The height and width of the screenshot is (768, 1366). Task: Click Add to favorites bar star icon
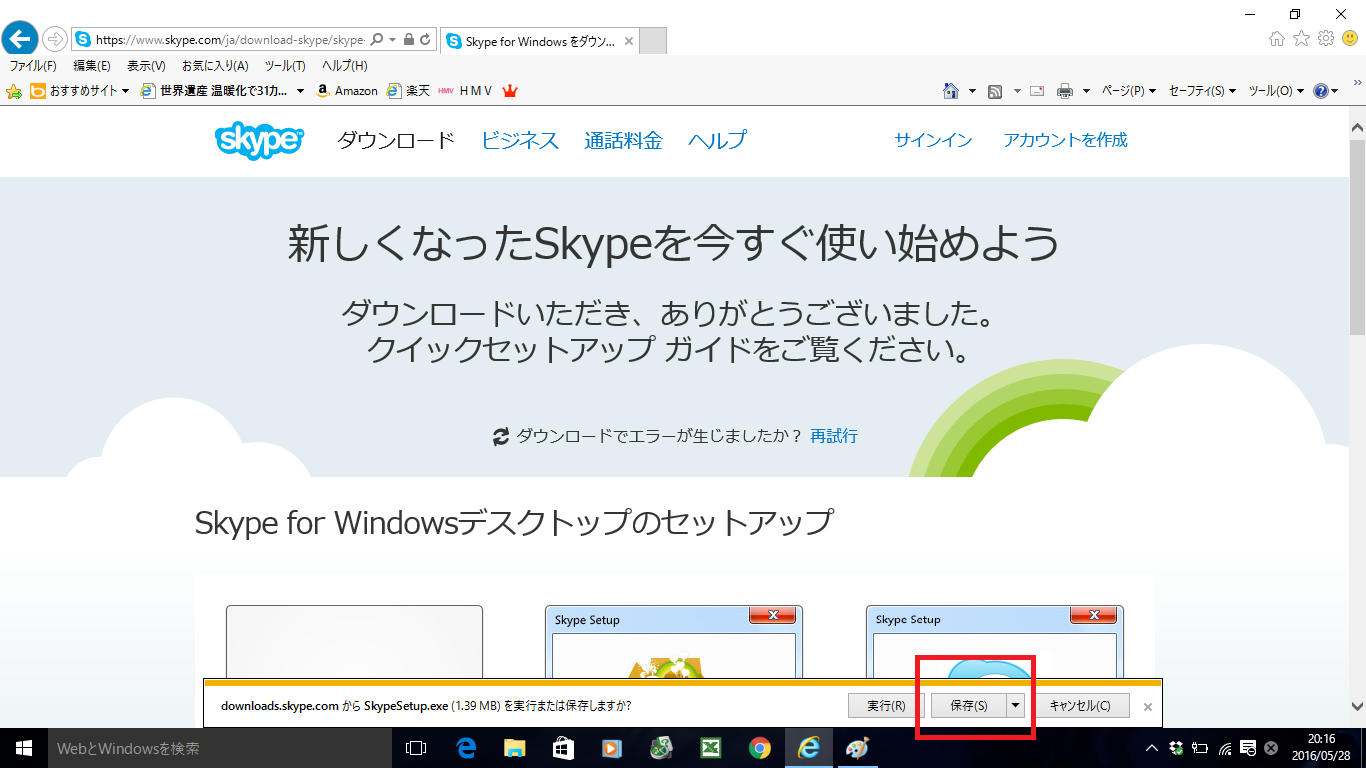[x=14, y=91]
